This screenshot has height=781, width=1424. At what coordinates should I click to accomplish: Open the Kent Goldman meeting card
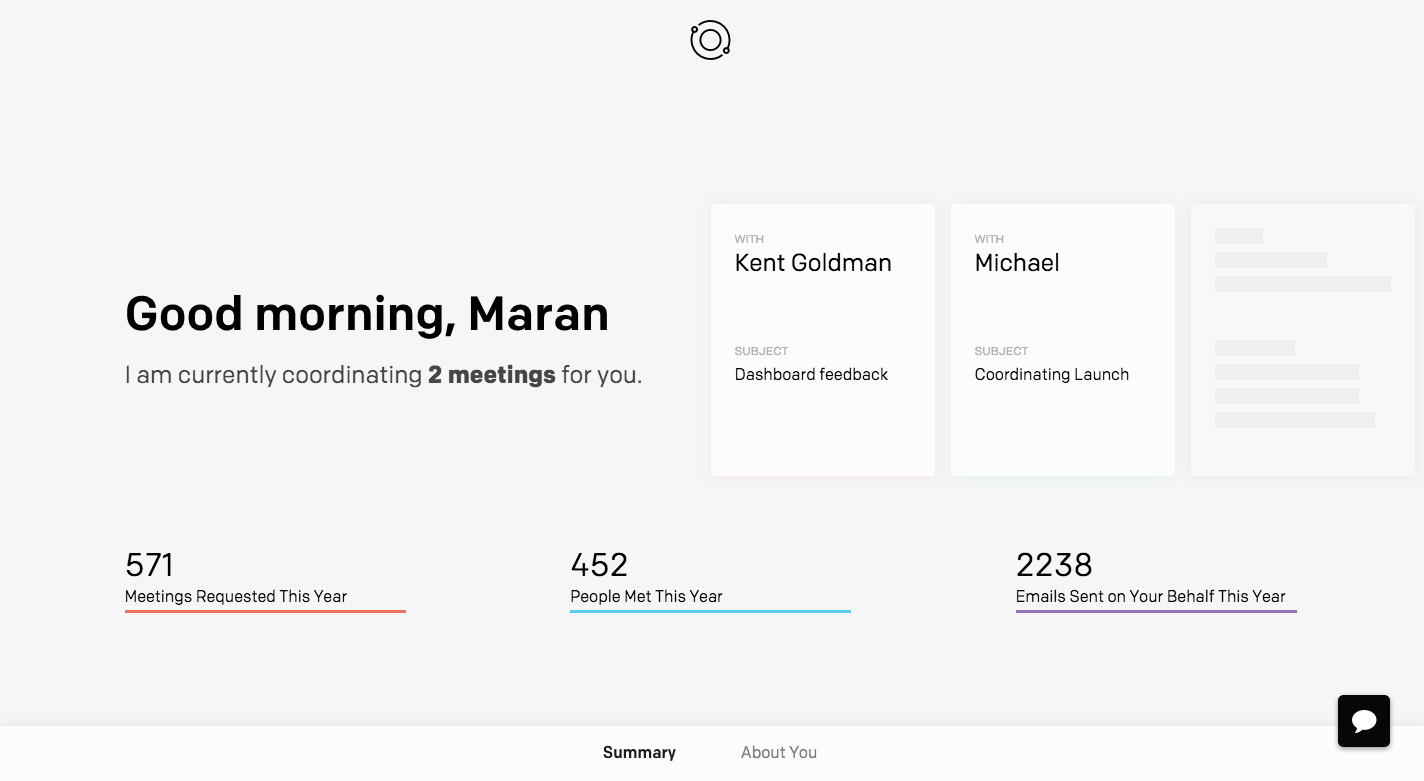point(823,340)
